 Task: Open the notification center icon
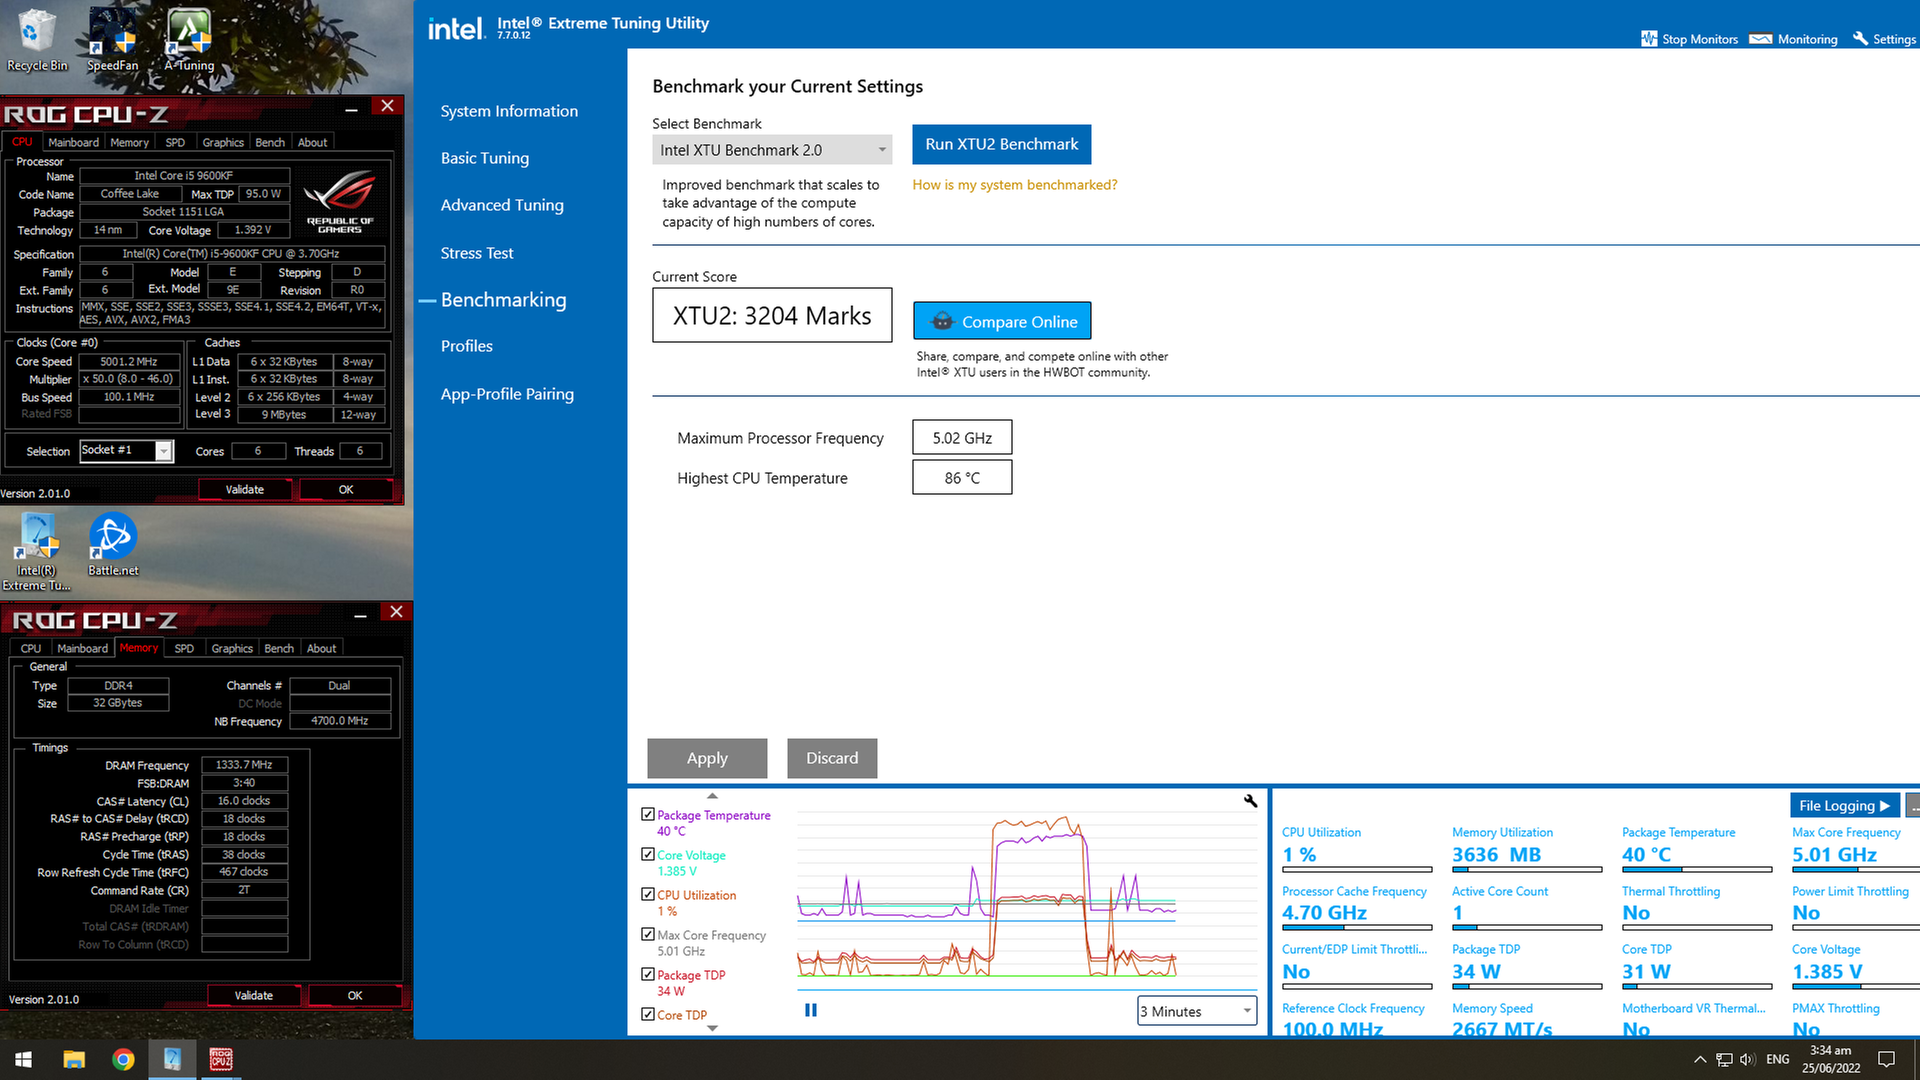point(1887,1060)
